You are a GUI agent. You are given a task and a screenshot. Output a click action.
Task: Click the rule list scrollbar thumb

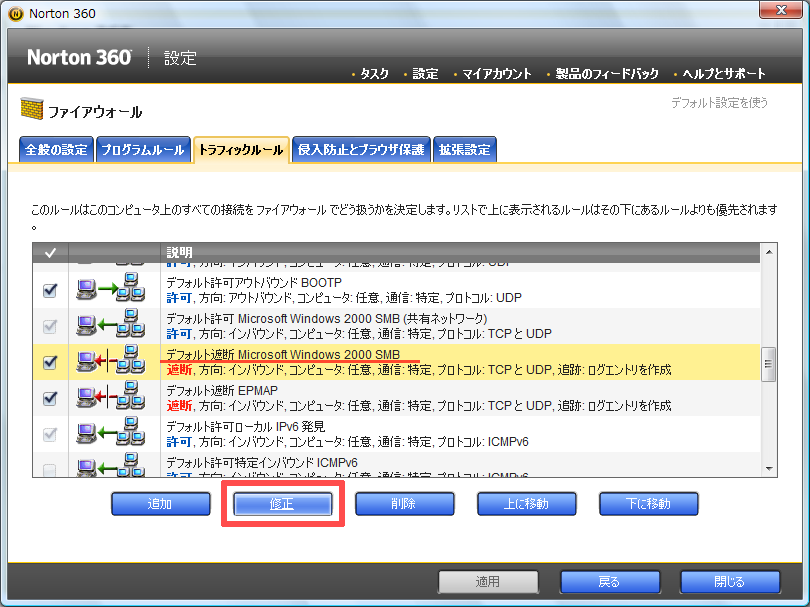coord(768,363)
